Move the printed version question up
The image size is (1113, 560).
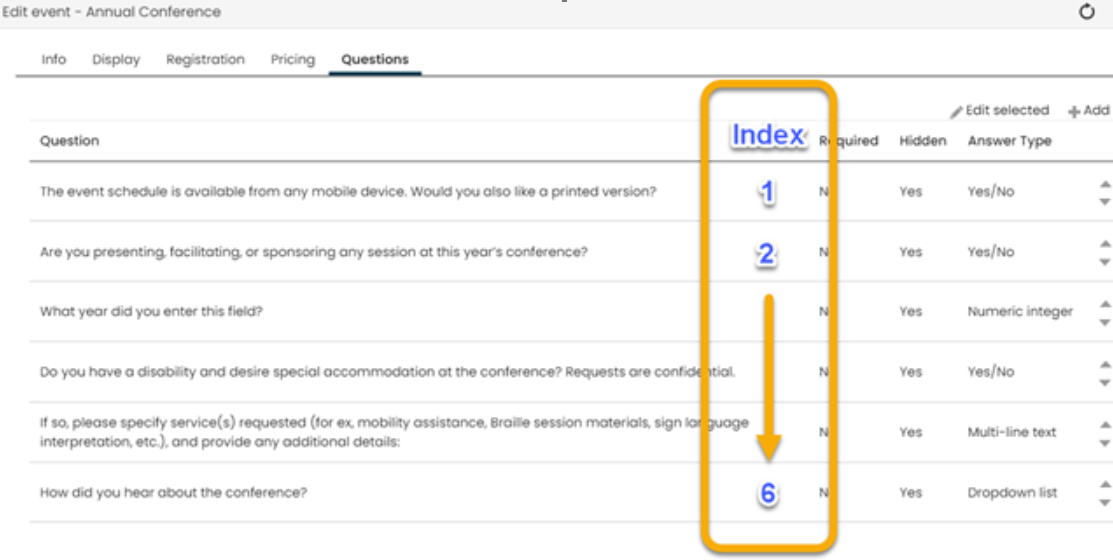coord(1104,184)
